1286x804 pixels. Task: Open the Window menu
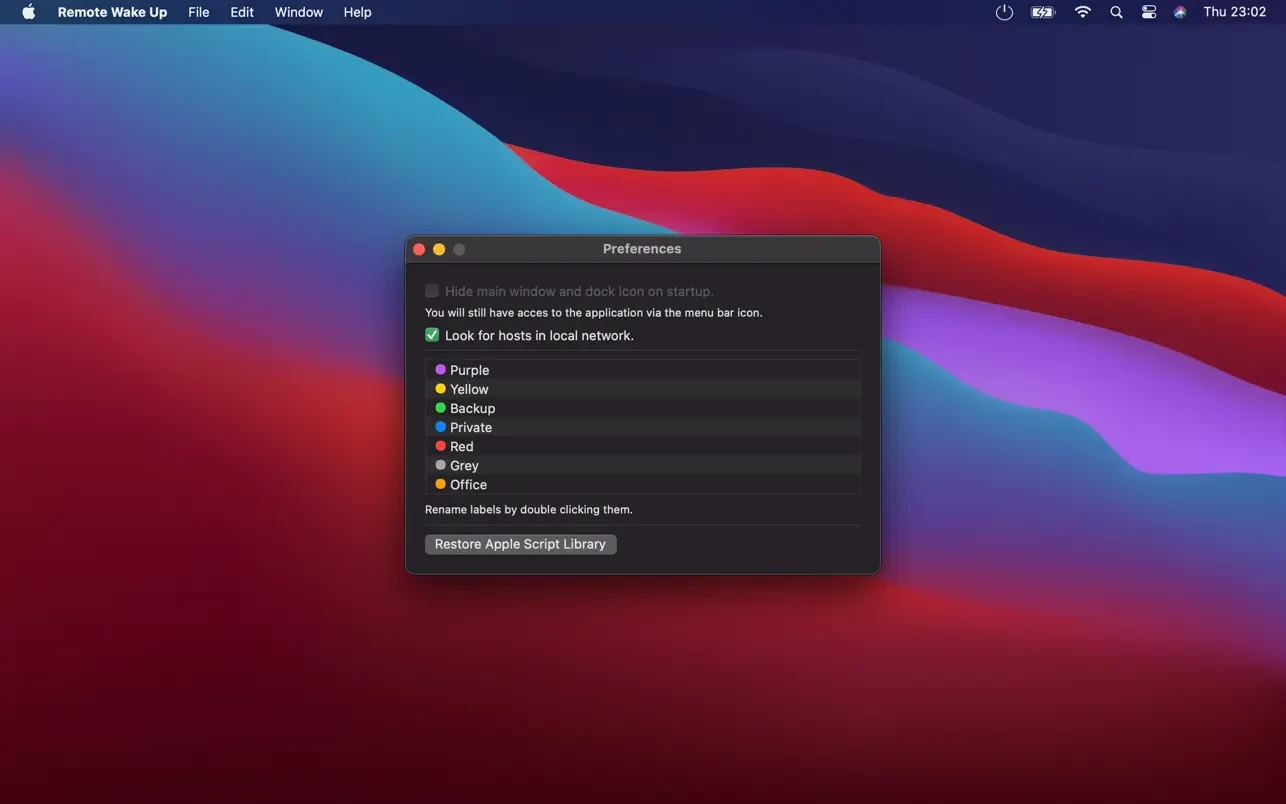tap(299, 12)
